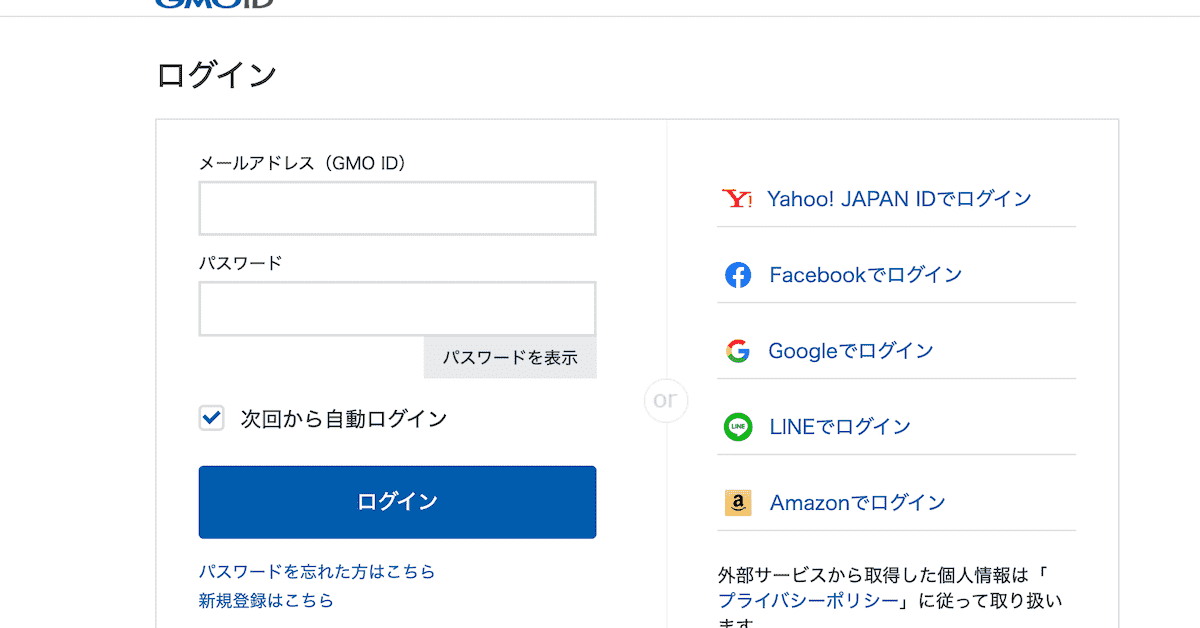This screenshot has height=628, width=1200.
Task: Select the LINEでログイン text link
Action: click(840, 427)
